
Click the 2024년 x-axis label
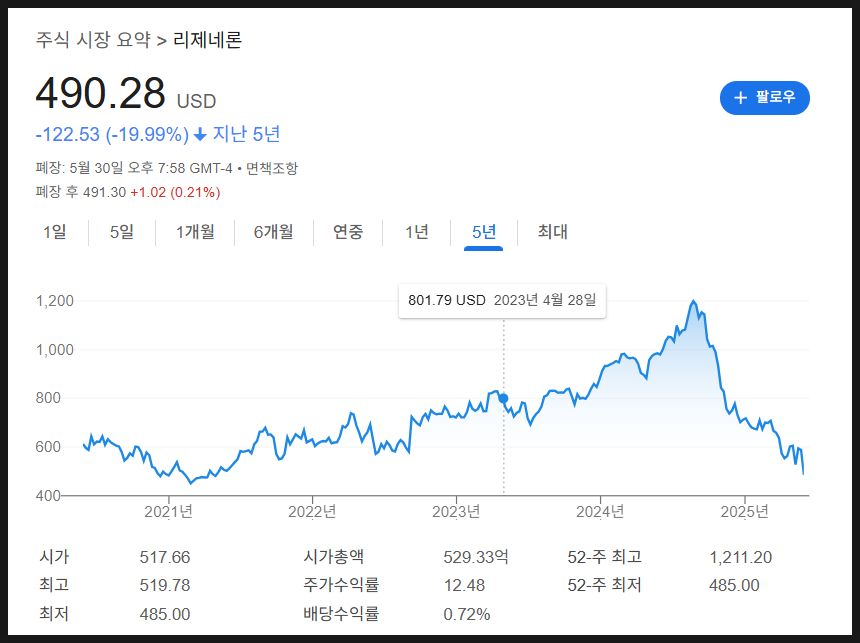pos(600,511)
